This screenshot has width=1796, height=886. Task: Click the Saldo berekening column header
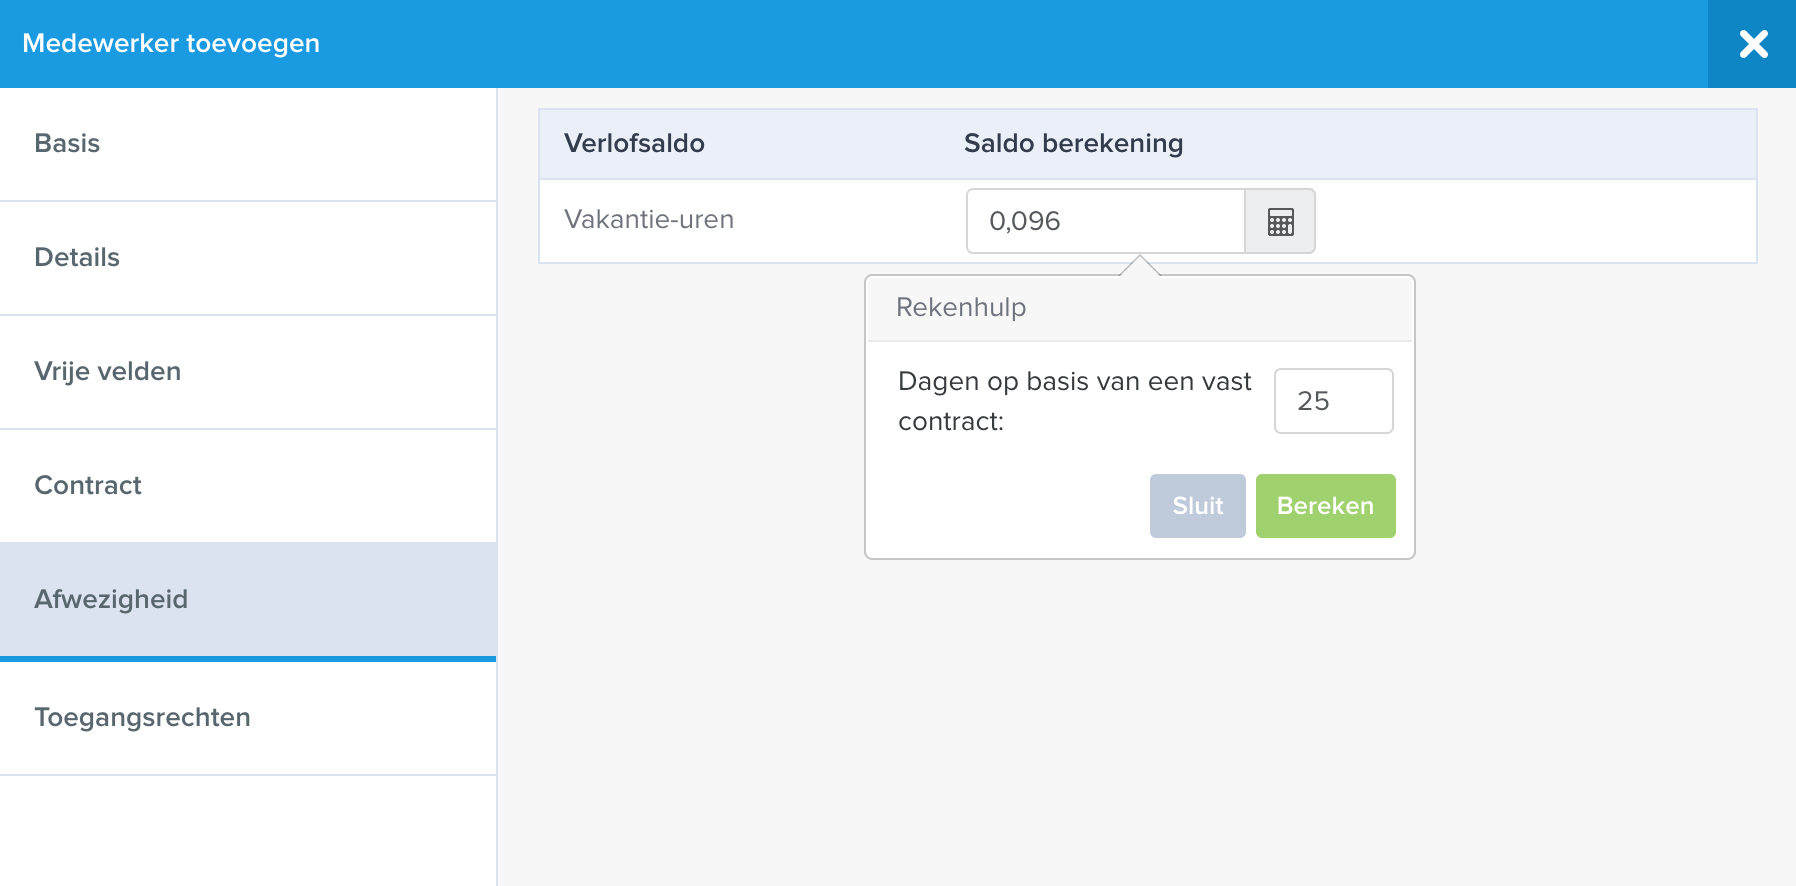(x=1073, y=143)
